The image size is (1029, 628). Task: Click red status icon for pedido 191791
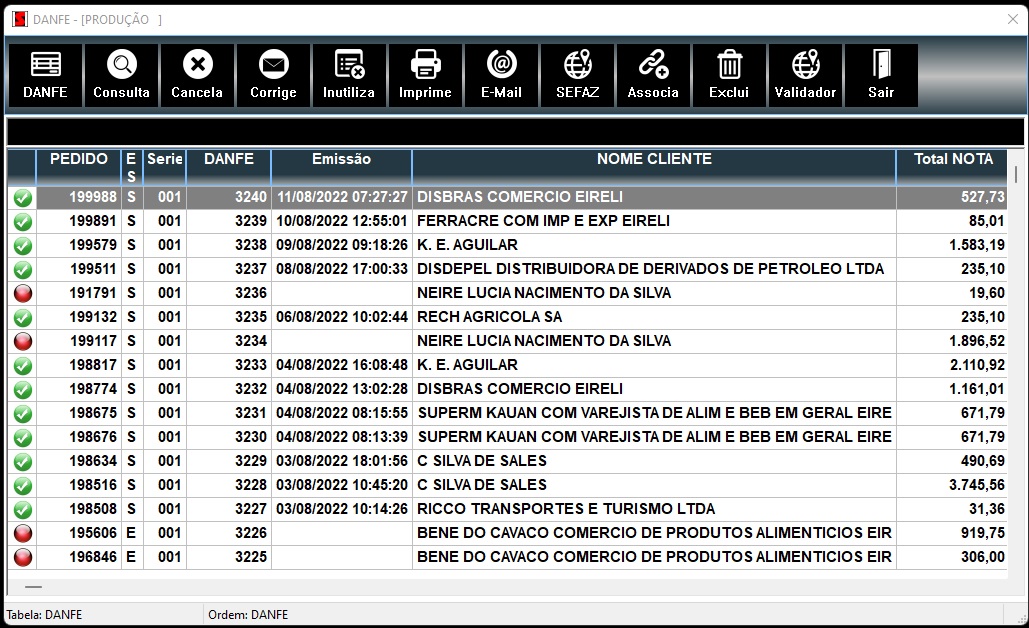pos(23,293)
